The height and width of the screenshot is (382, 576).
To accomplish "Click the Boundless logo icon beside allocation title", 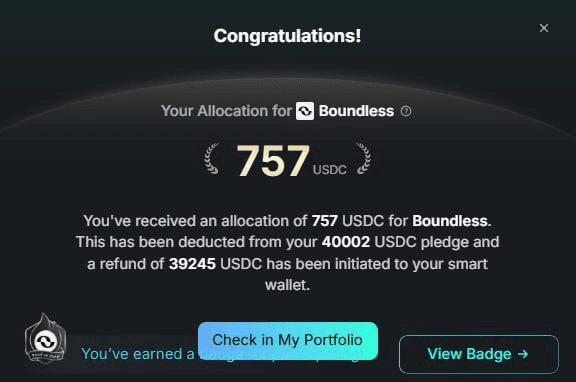I will 305,111.
